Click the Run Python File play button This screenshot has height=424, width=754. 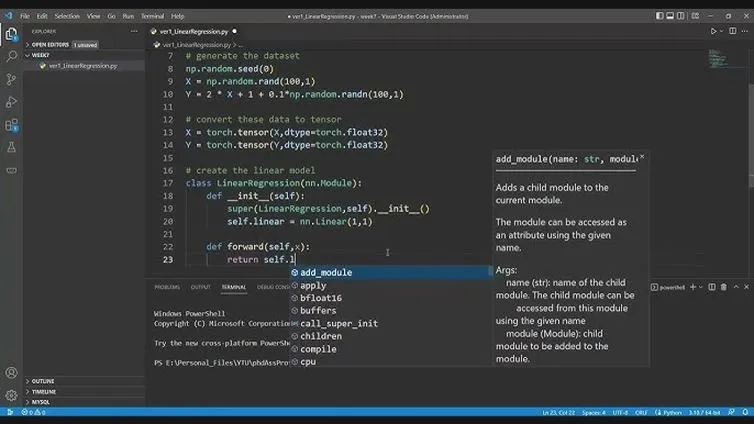[x=714, y=31]
